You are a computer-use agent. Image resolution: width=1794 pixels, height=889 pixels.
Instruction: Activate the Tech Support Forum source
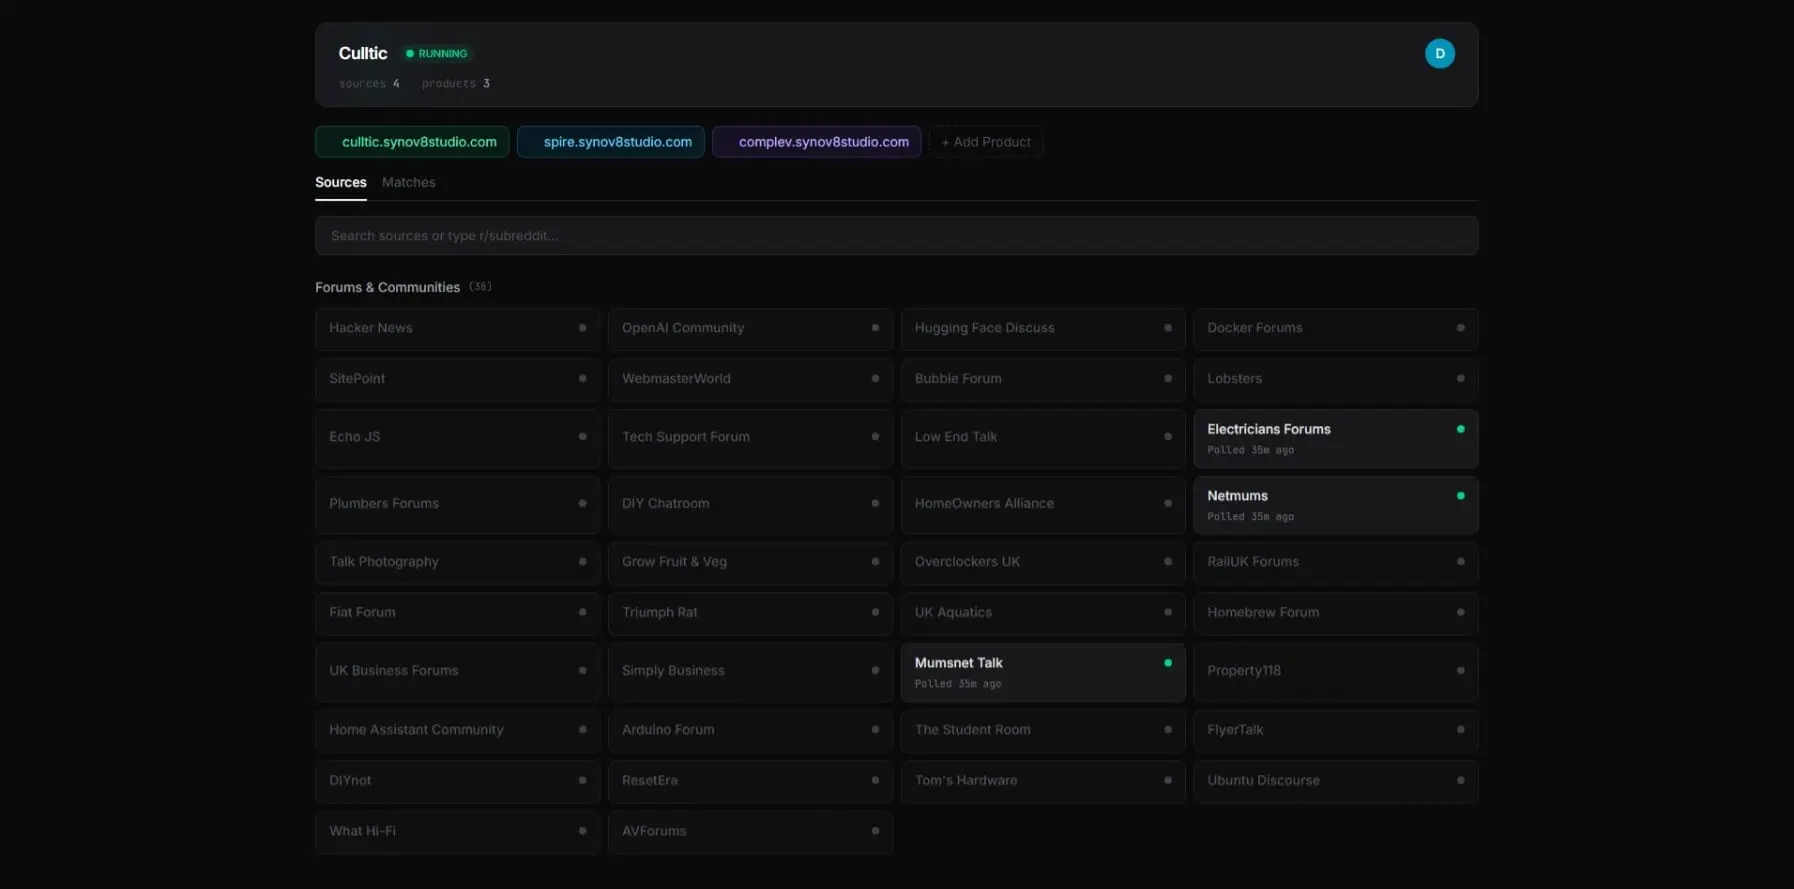(x=750, y=438)
